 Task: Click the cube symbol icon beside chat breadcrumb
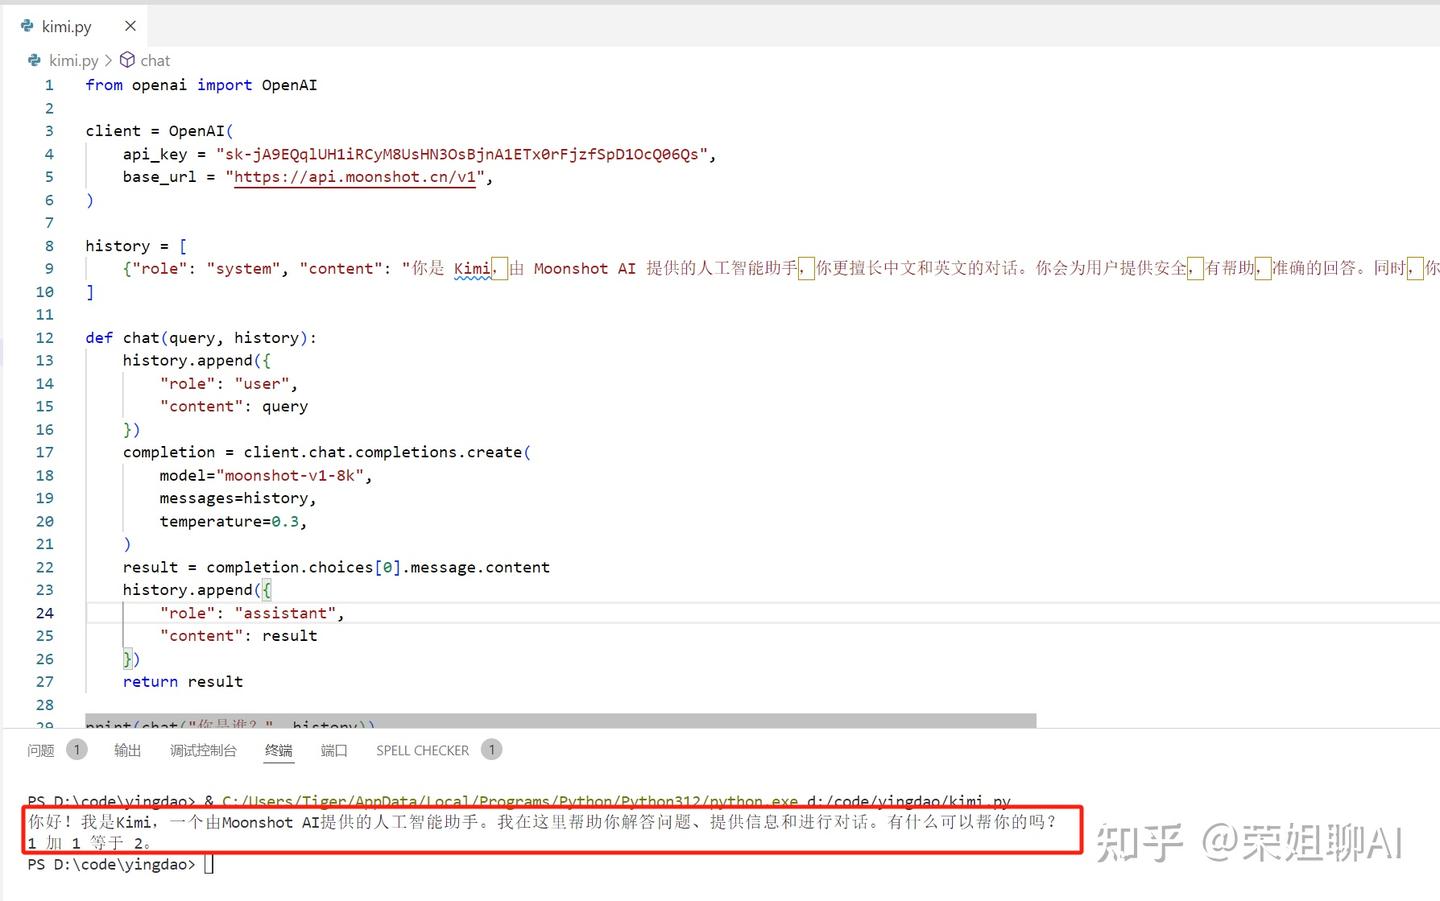(127, 60)
